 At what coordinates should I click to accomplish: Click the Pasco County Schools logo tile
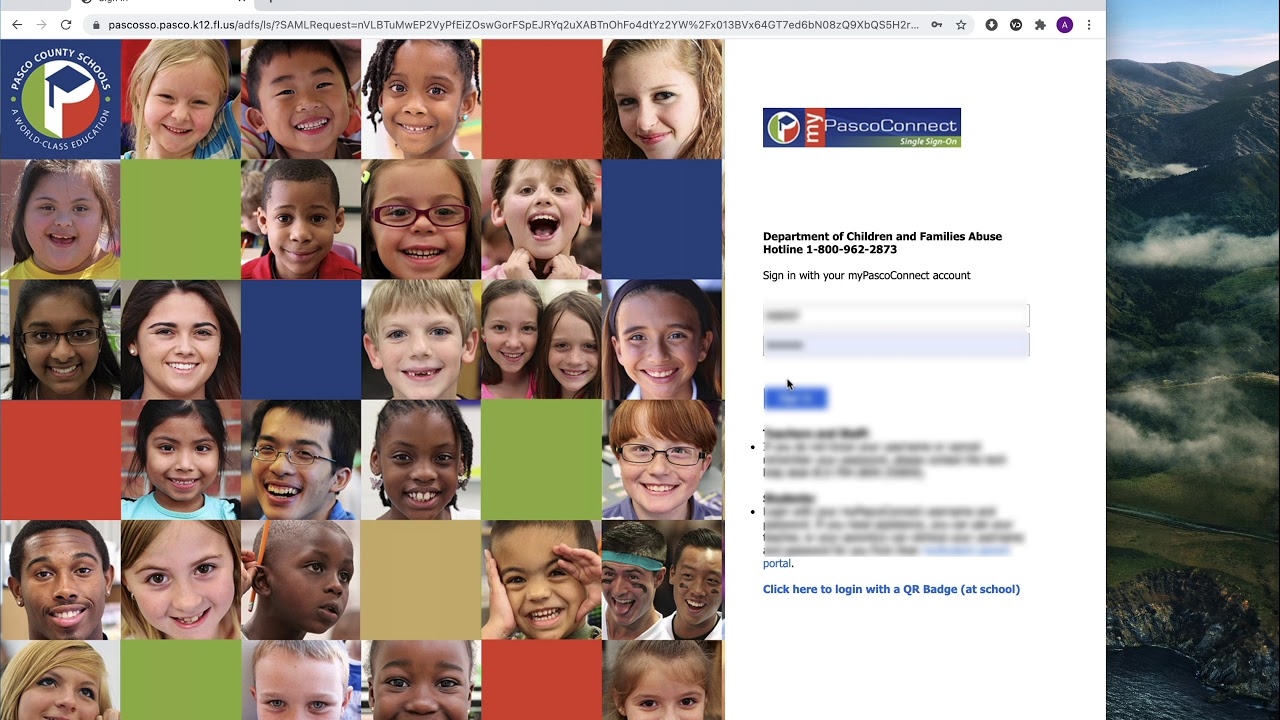[x=60, y=99]
